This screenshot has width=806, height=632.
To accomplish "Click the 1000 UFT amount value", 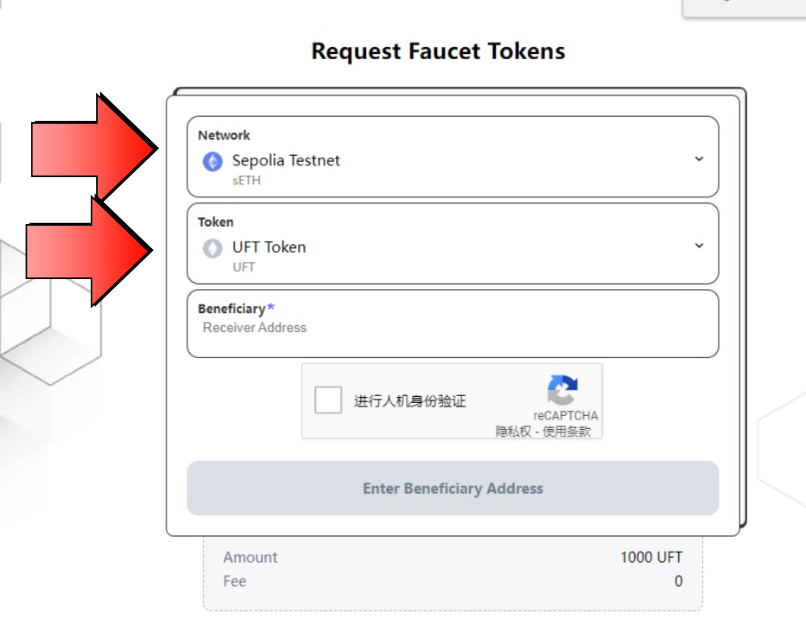I will [651, 557].
